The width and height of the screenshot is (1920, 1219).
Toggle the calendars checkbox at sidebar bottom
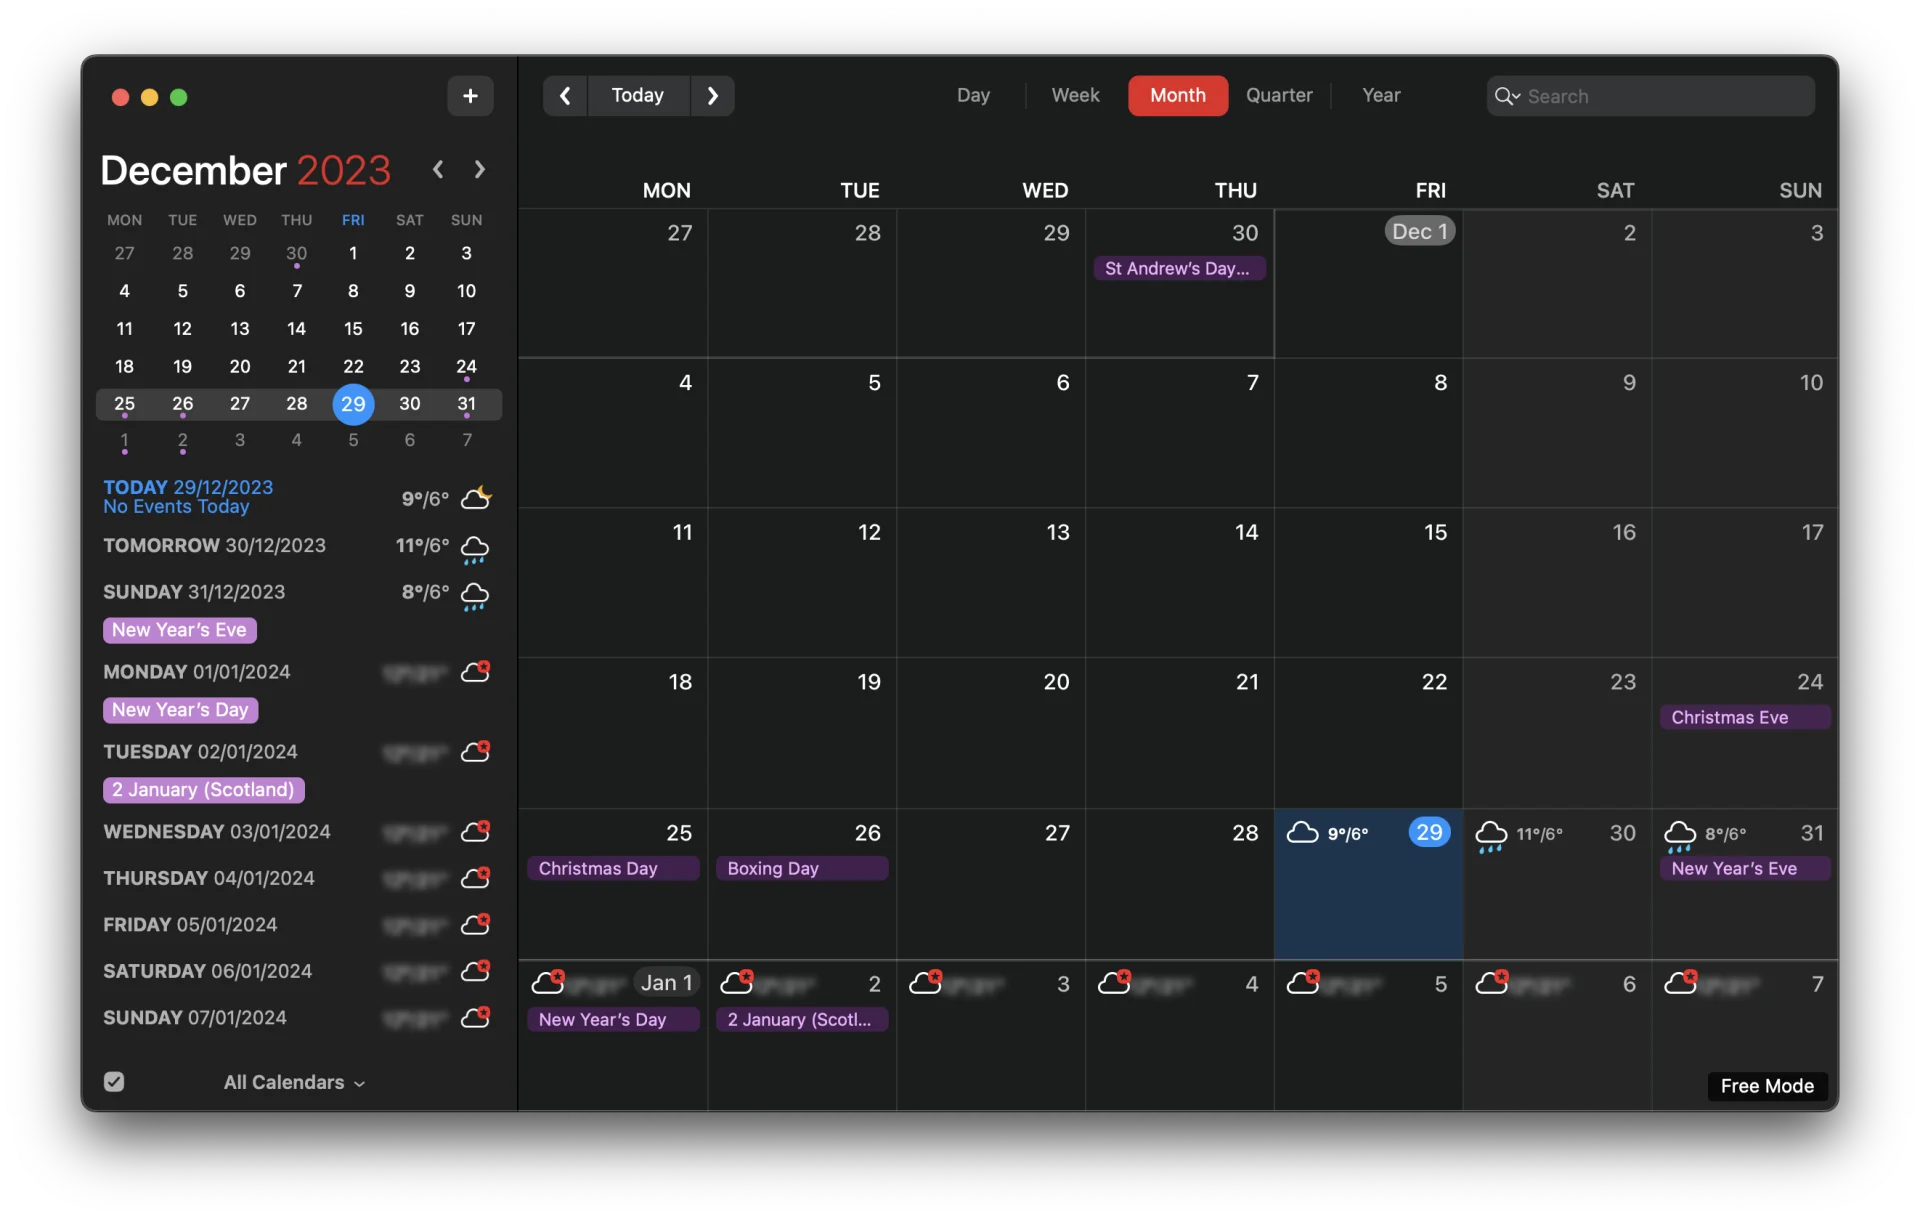click(x=114, y=1082)
